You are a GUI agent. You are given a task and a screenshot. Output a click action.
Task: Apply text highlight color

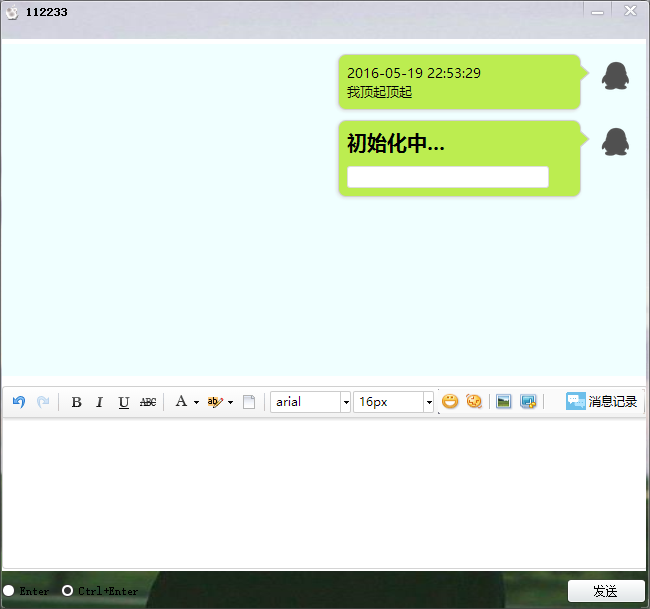(x=215, y=402)
